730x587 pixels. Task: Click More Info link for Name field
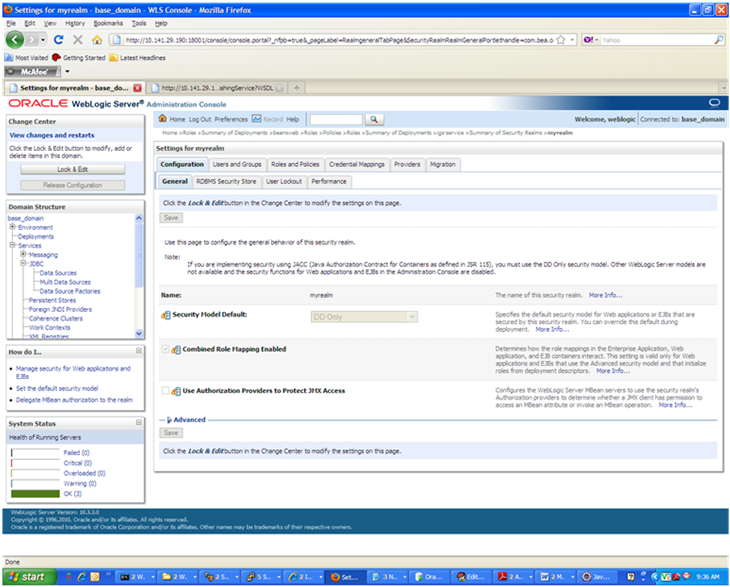click(x=605, y=295)
